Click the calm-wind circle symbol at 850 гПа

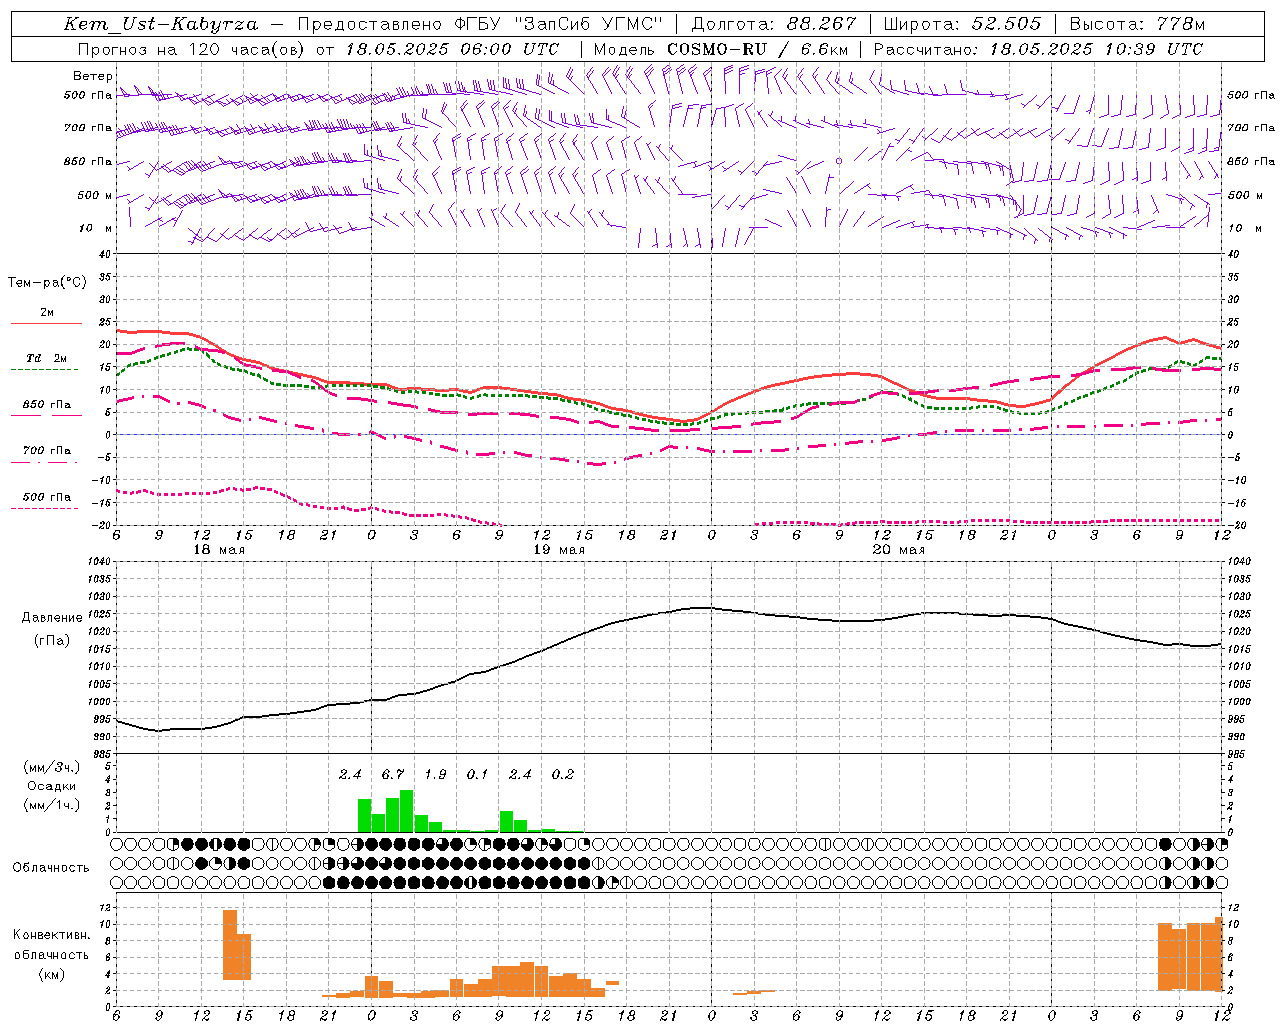[839, 161]
